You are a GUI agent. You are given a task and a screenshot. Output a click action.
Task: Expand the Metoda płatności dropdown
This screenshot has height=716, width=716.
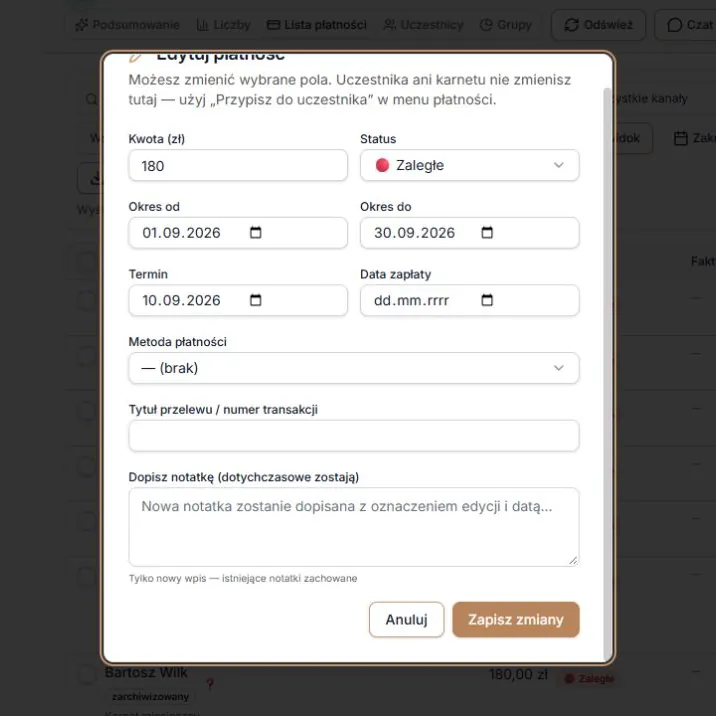(x=353, y=368)
